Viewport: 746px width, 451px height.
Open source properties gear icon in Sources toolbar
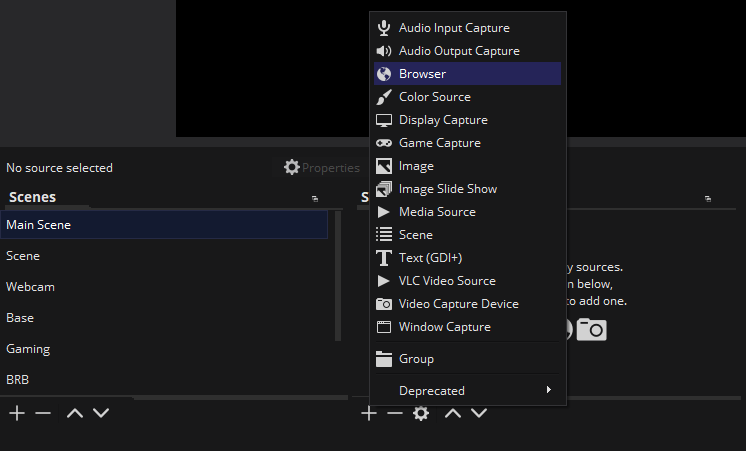coord(421,413)
